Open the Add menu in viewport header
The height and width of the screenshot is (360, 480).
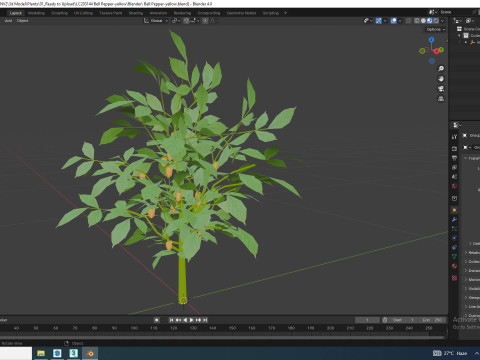(8, 21)
